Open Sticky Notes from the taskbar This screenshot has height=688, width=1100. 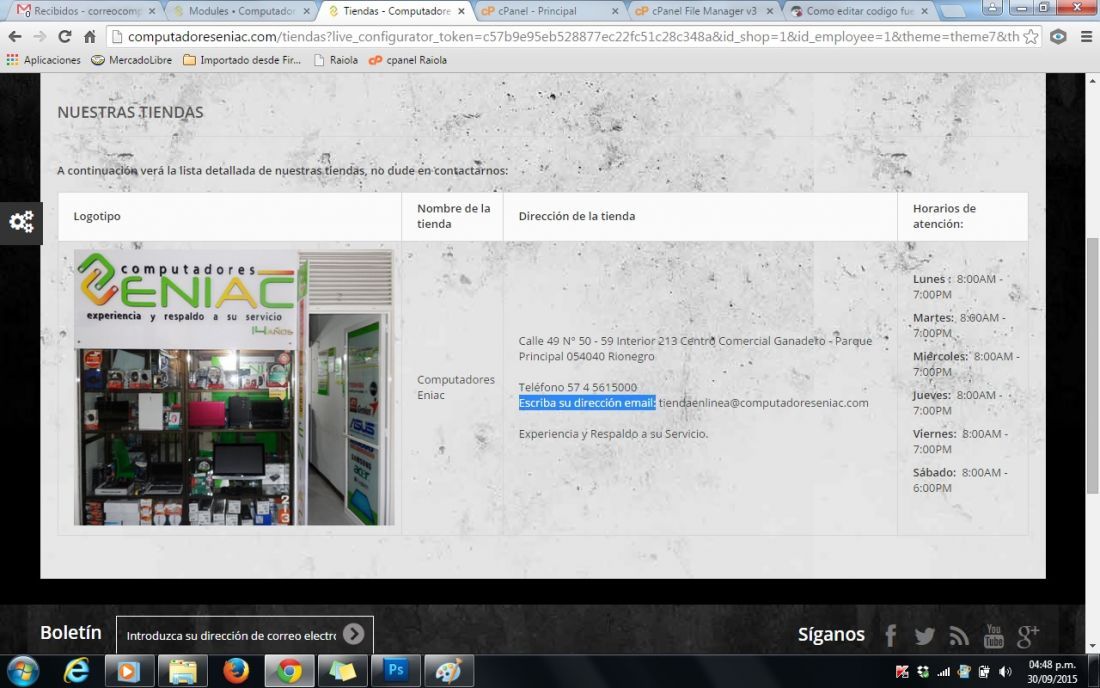pos(342,671)
